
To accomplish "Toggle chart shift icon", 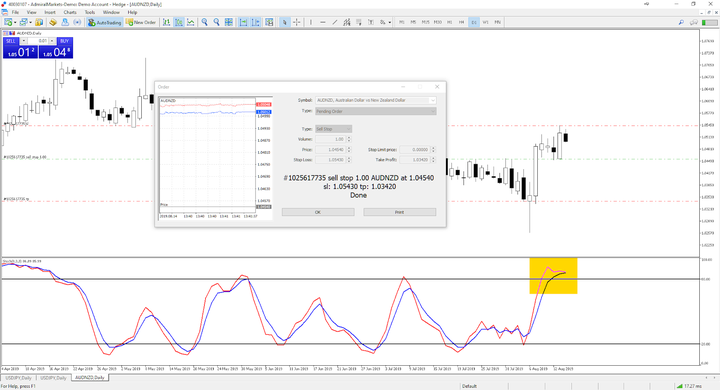I will [255, 22].
